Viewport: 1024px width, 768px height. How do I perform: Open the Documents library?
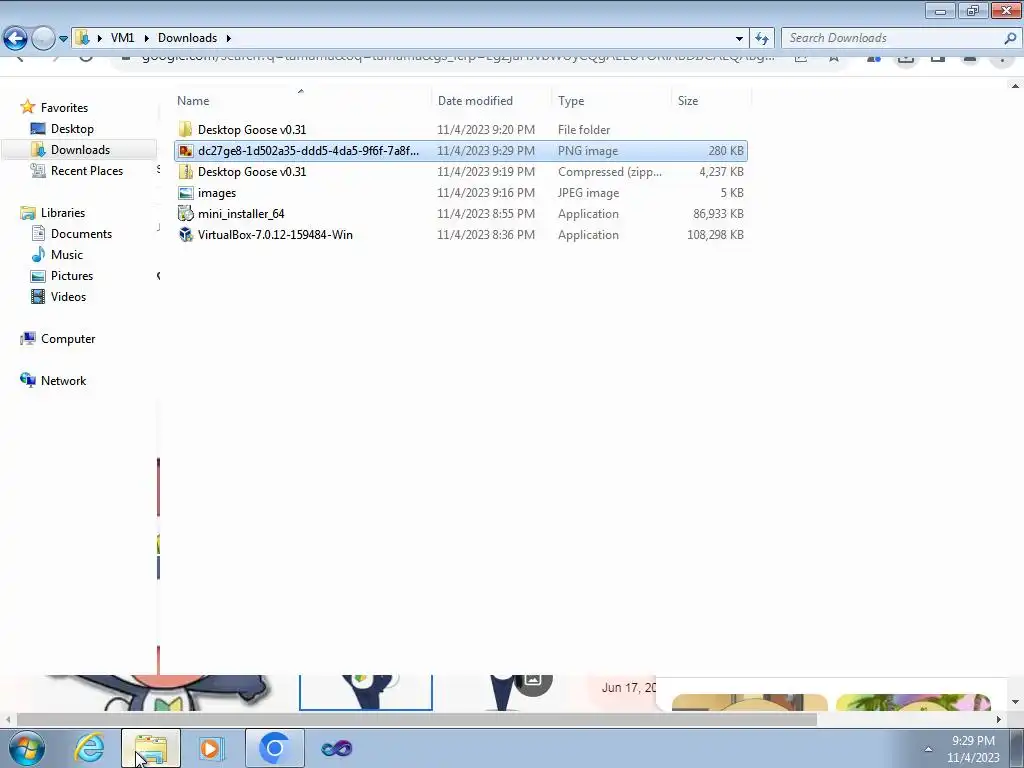pos(81,234)
